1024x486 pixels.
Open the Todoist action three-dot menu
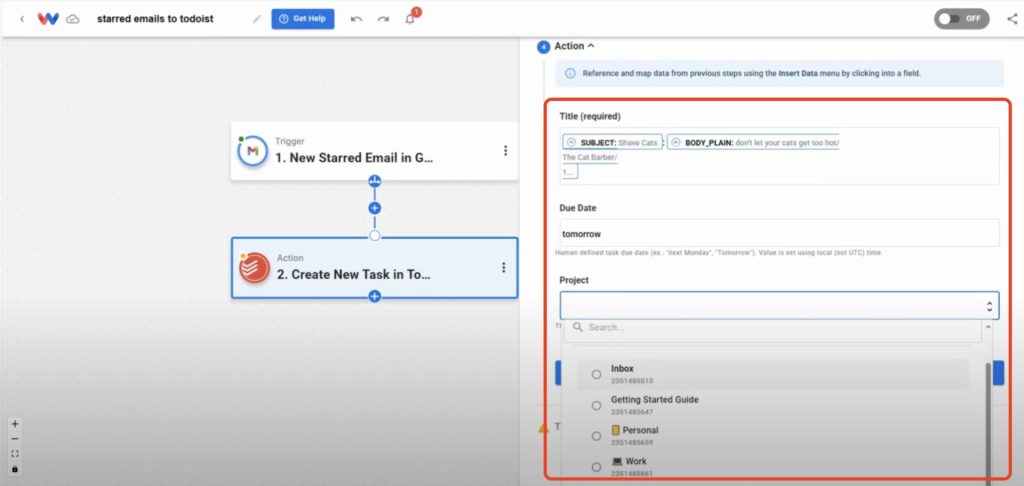click(x=504, y=268)
